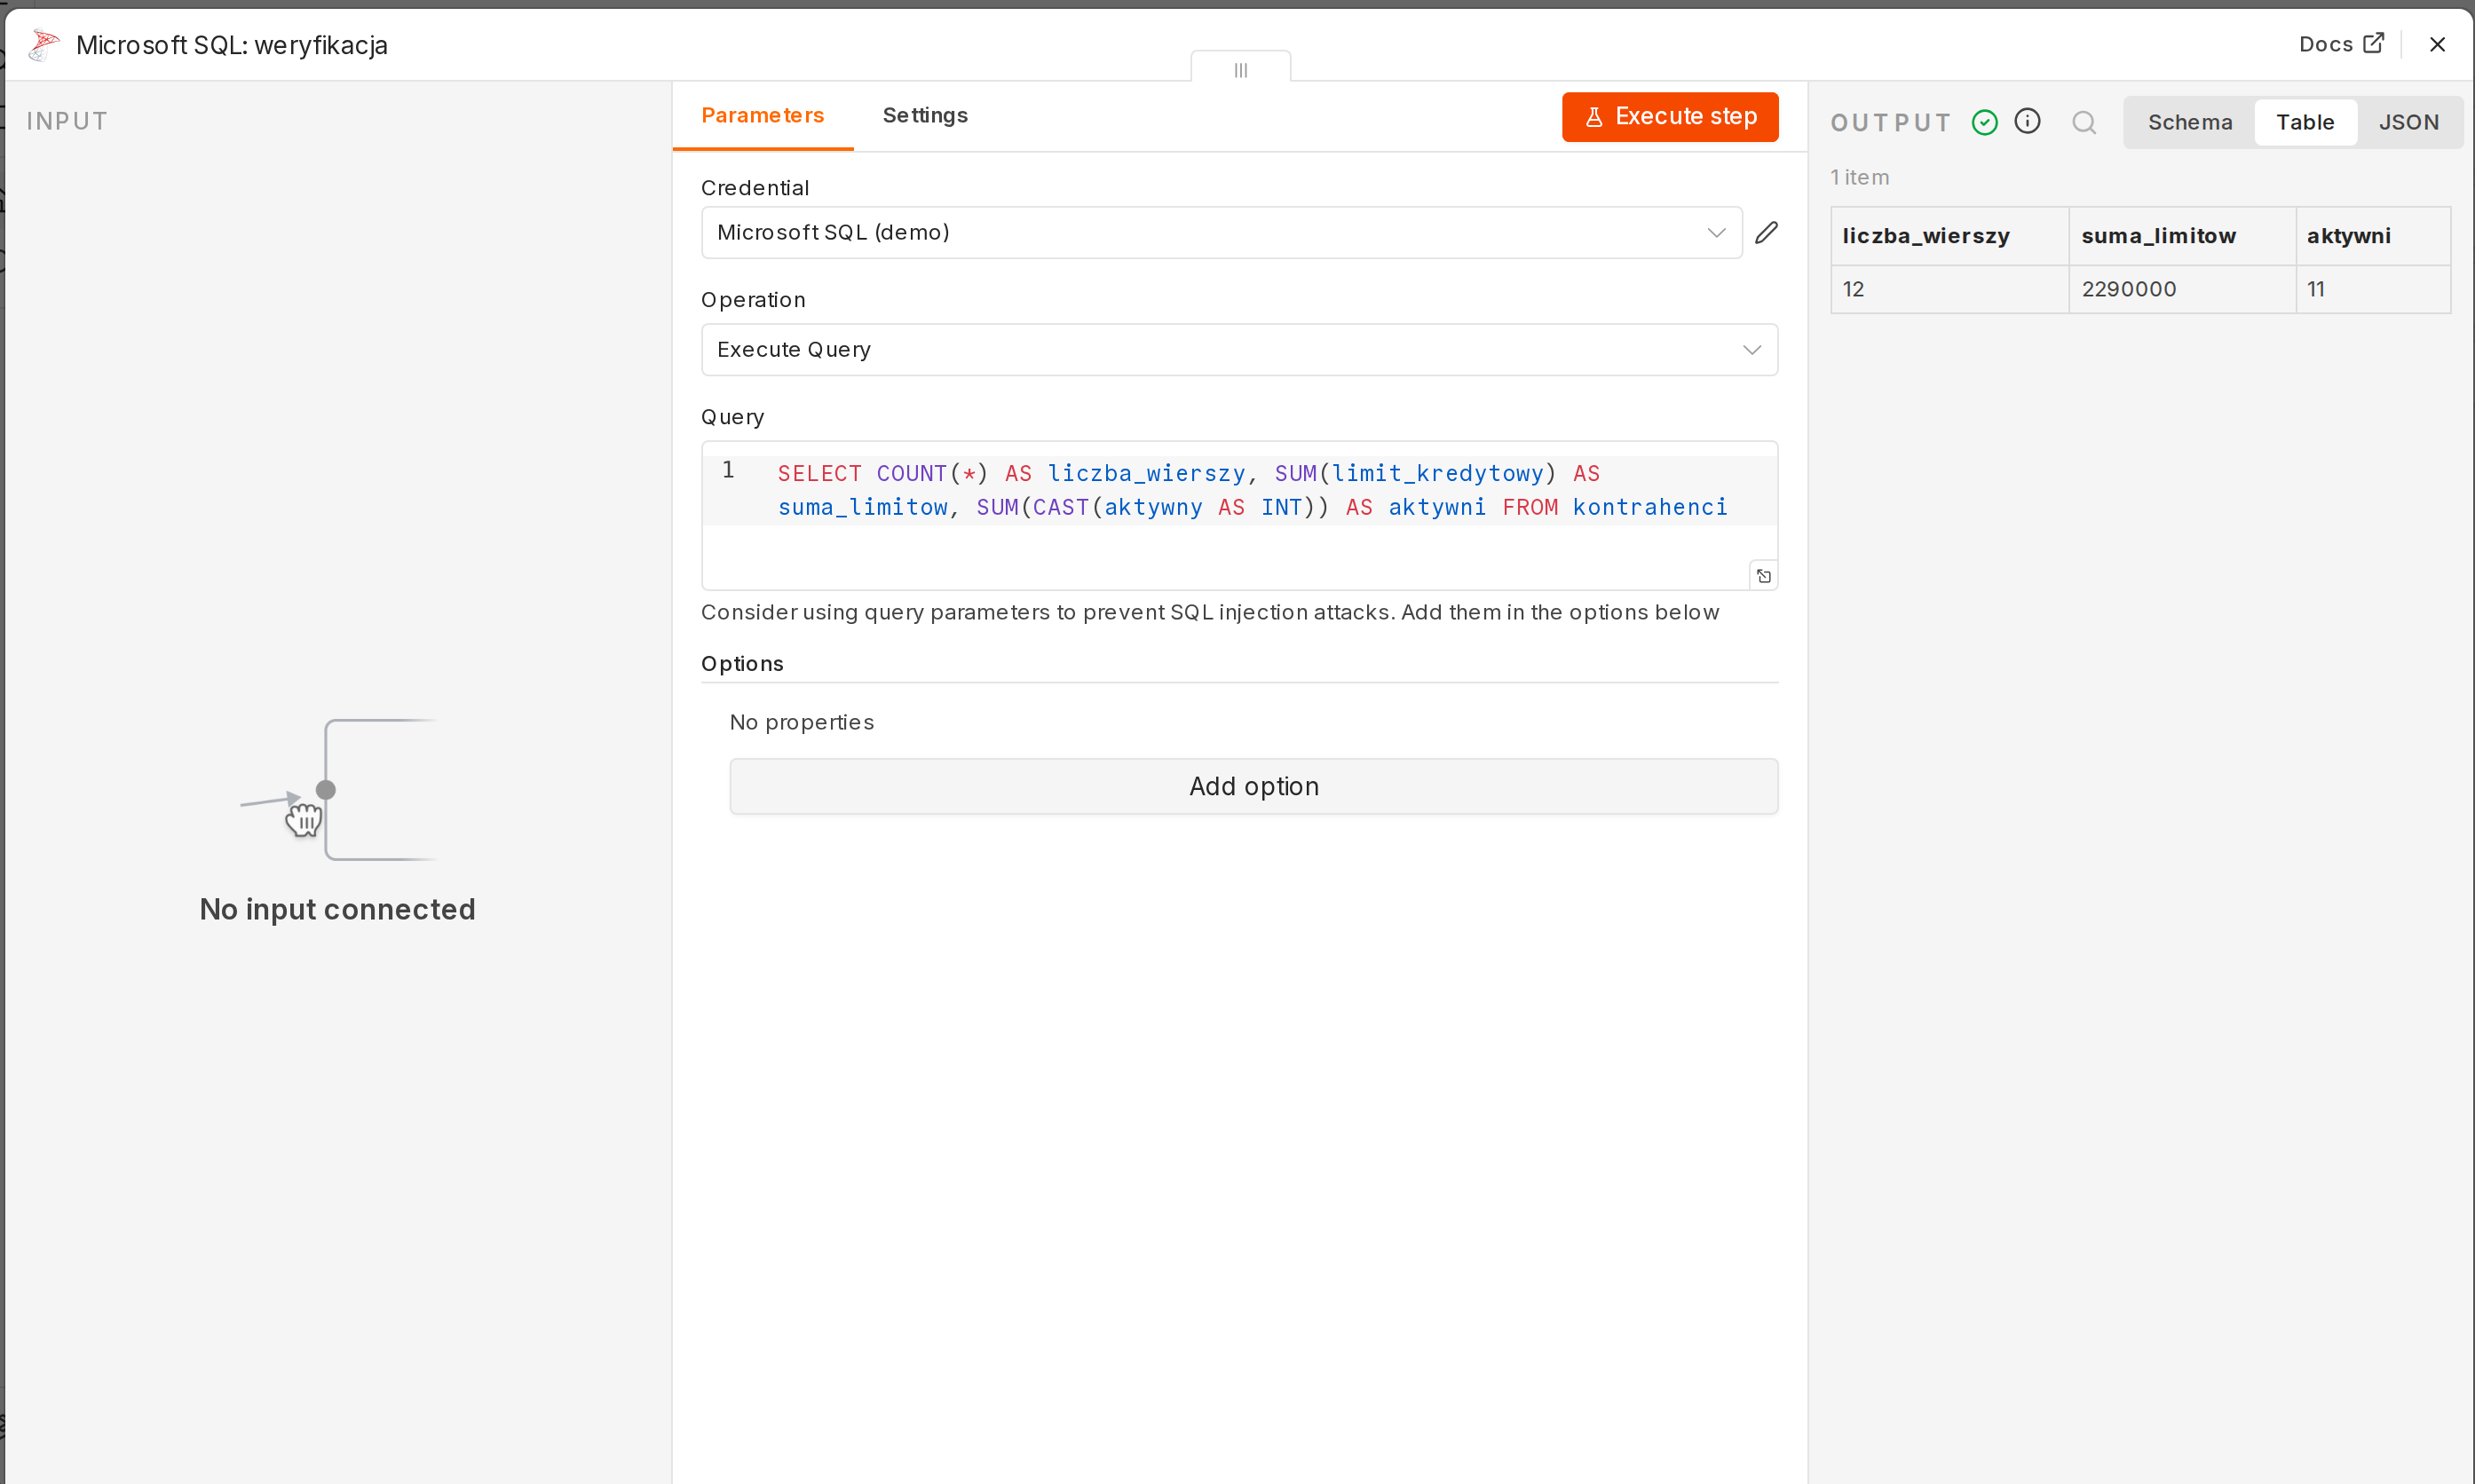Switch to the Settings tab
Image resolution: width=2475 pixels, height=1484 pixels.
click(x=925, y=115)
